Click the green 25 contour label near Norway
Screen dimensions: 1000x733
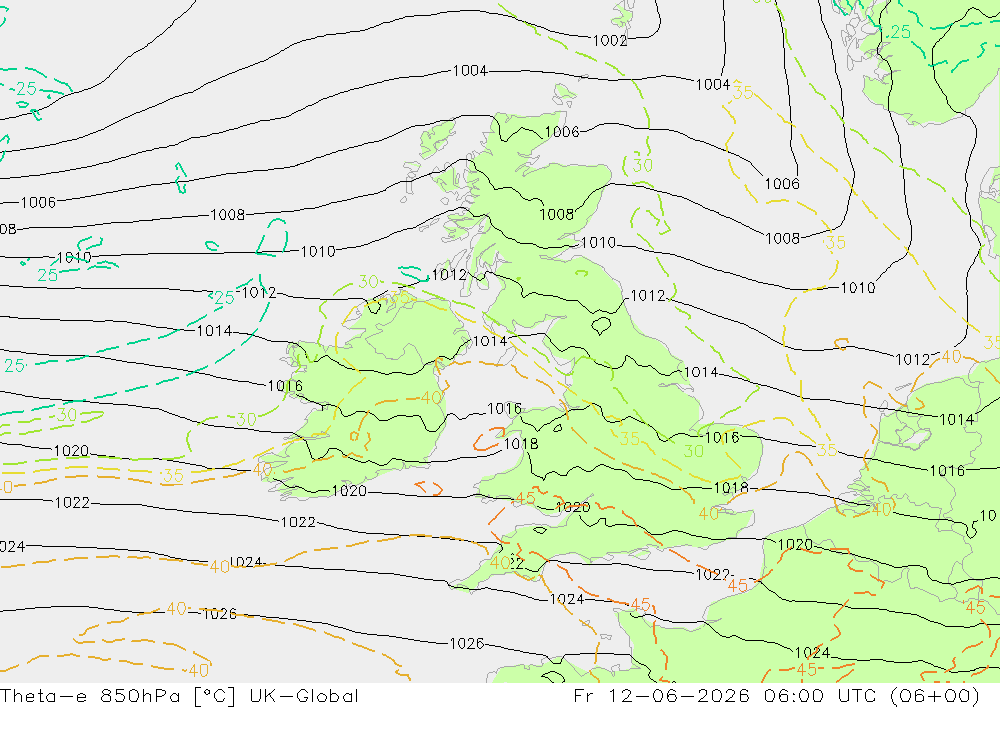(901, 31)
